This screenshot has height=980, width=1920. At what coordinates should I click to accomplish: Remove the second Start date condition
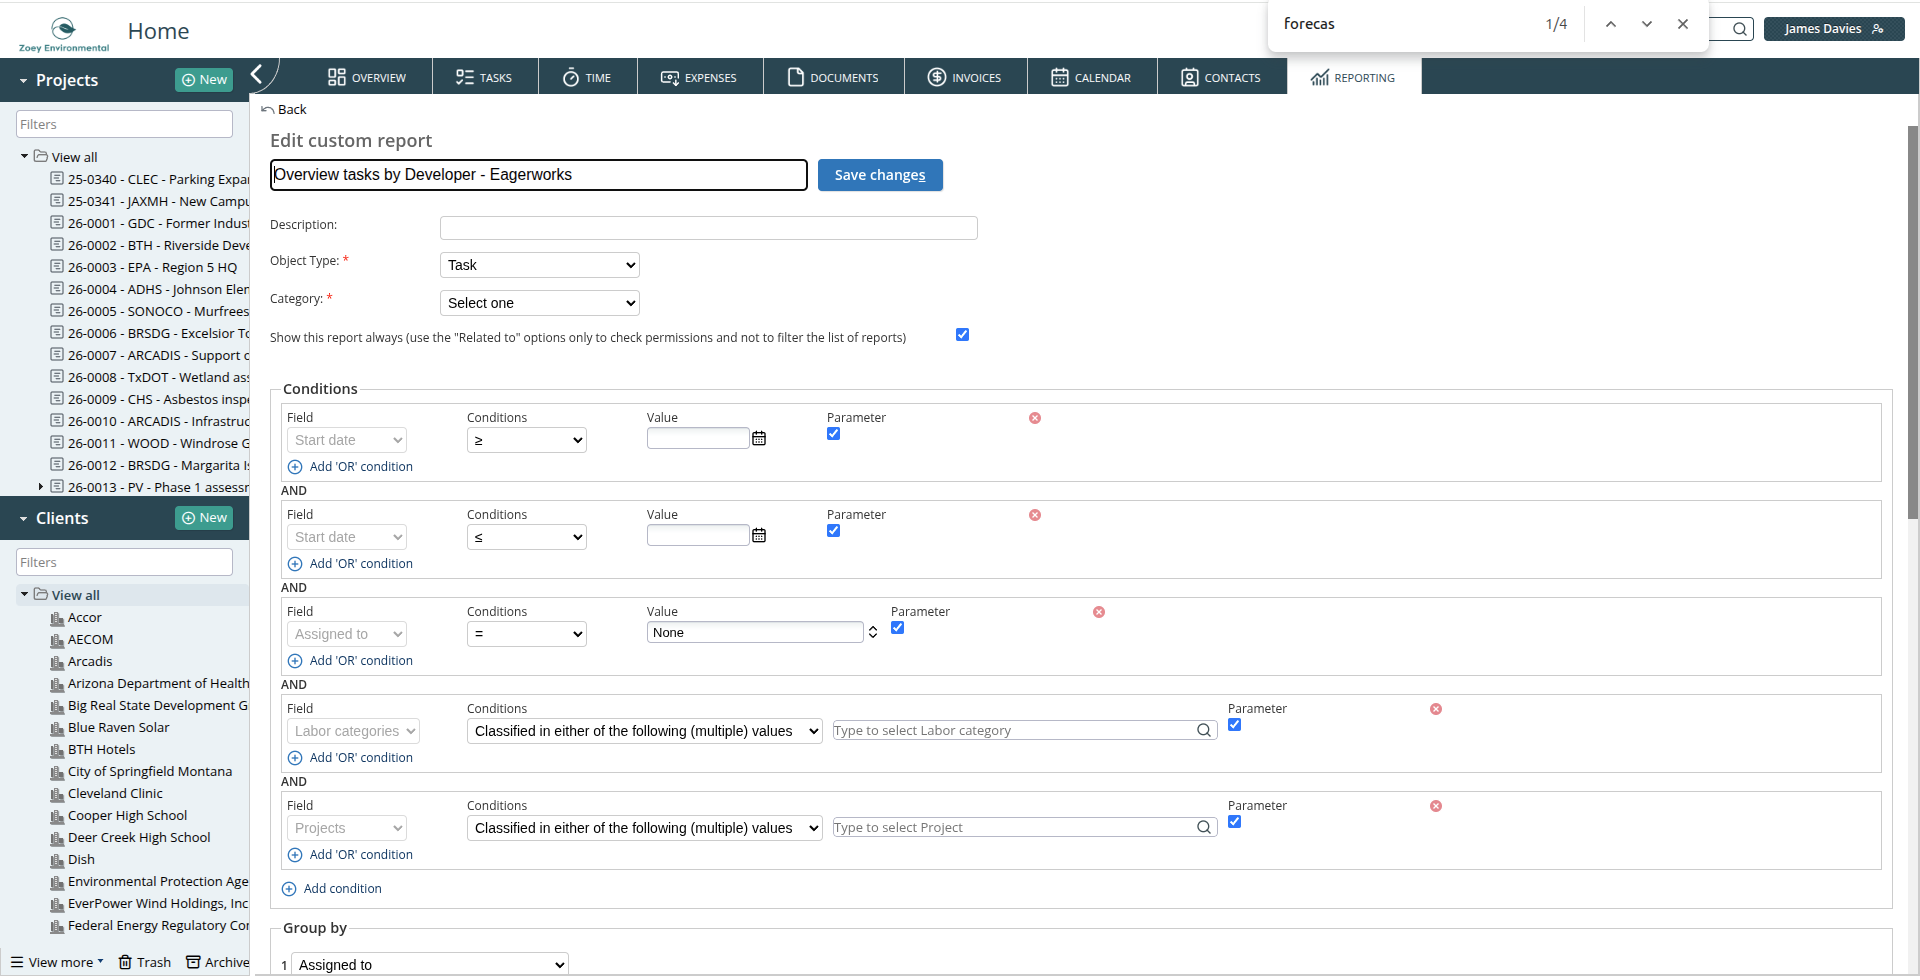click(x=1035, y=515)
